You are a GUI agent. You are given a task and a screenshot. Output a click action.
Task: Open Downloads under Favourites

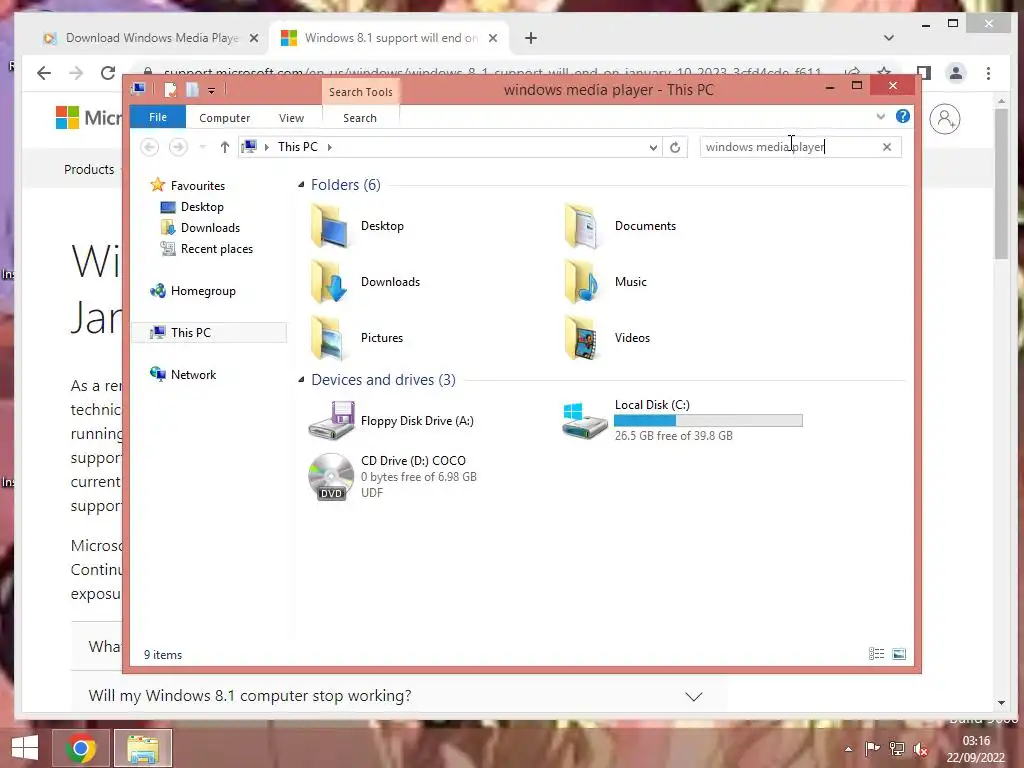(x=200, y=228)
